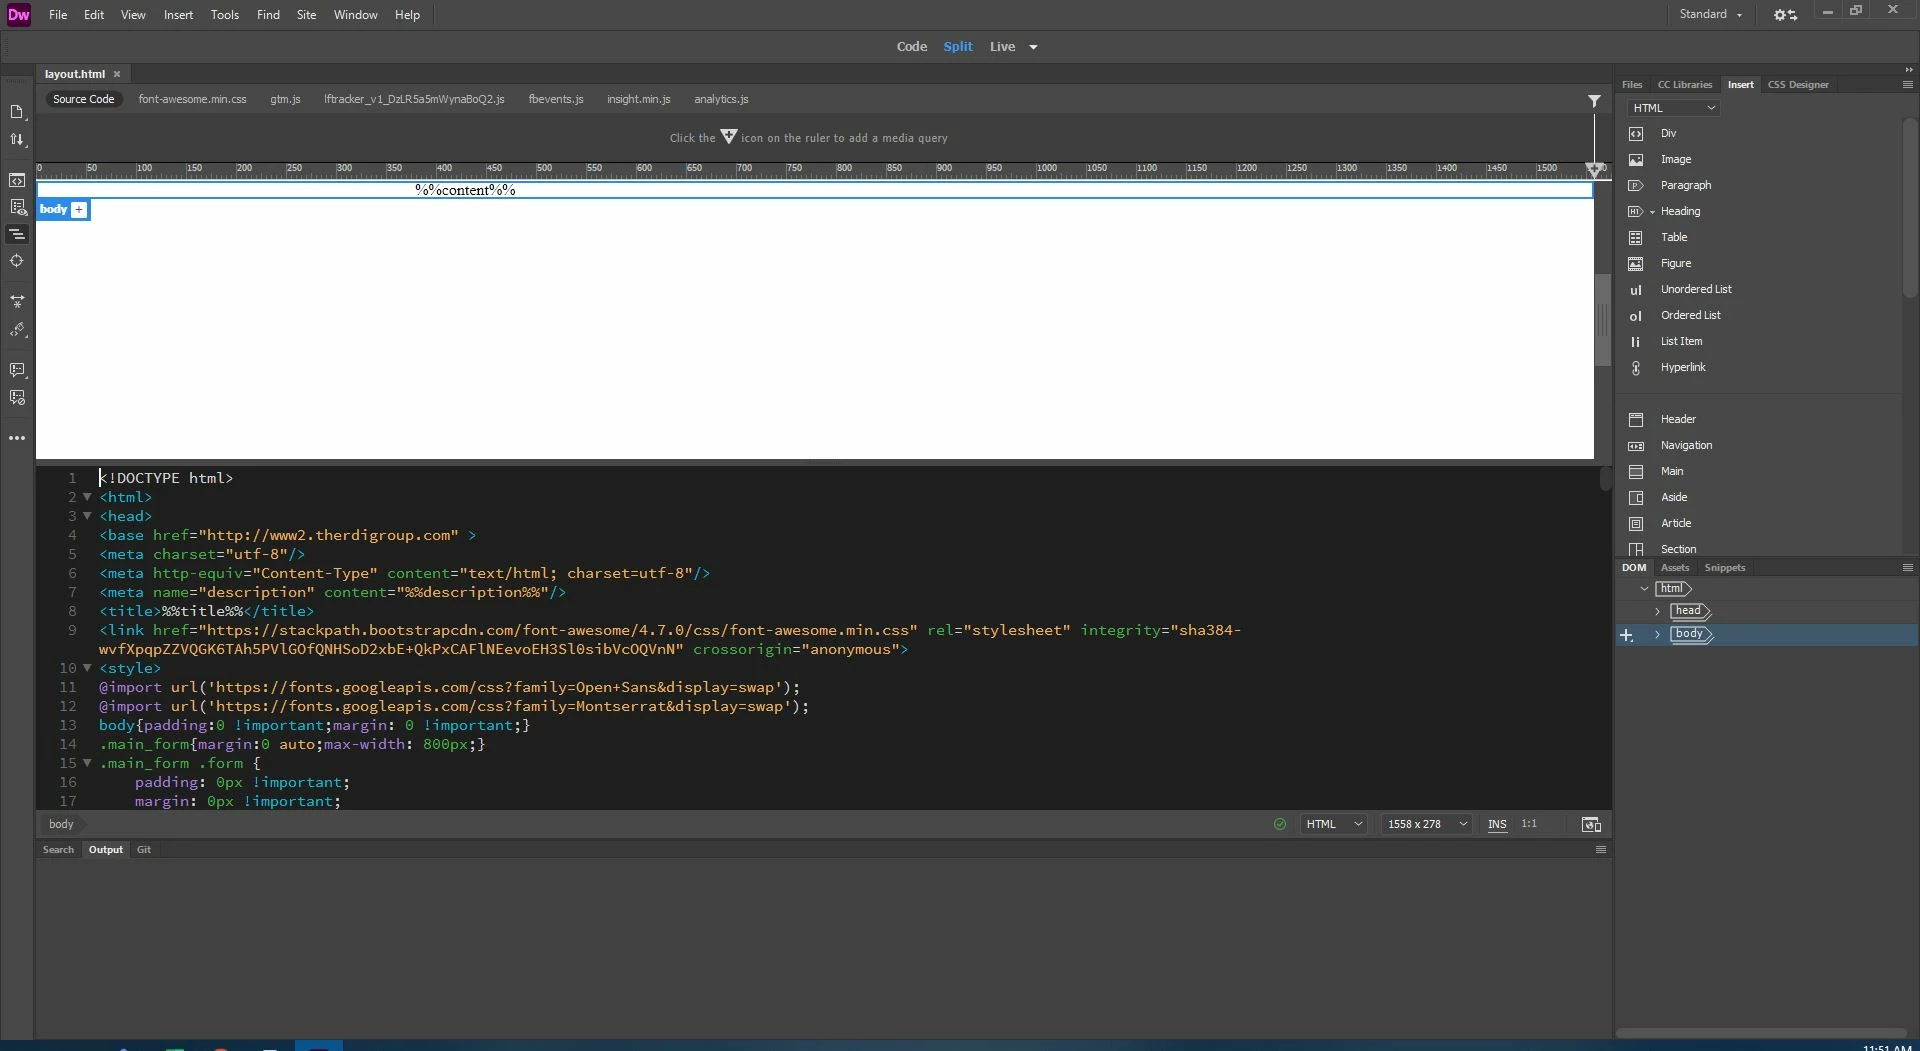Click the green lint status checkmark
This screenshot has height=1051, width=1920.
1280,824
